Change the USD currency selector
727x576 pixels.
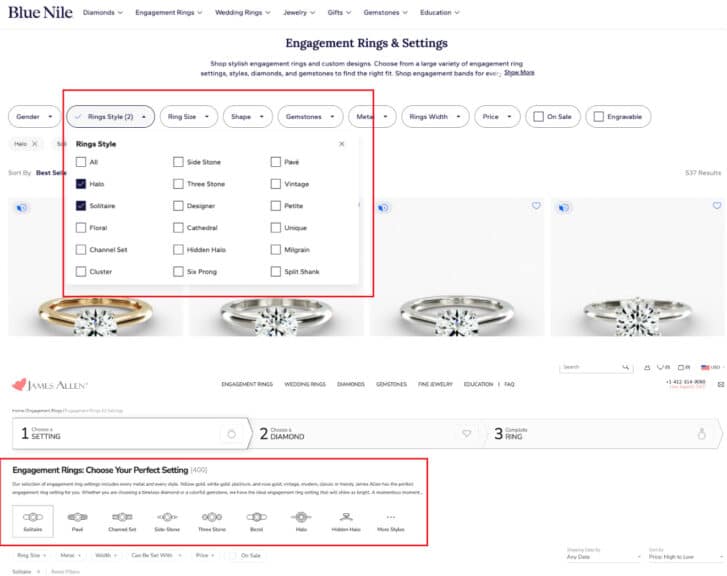tap(712, 367)
